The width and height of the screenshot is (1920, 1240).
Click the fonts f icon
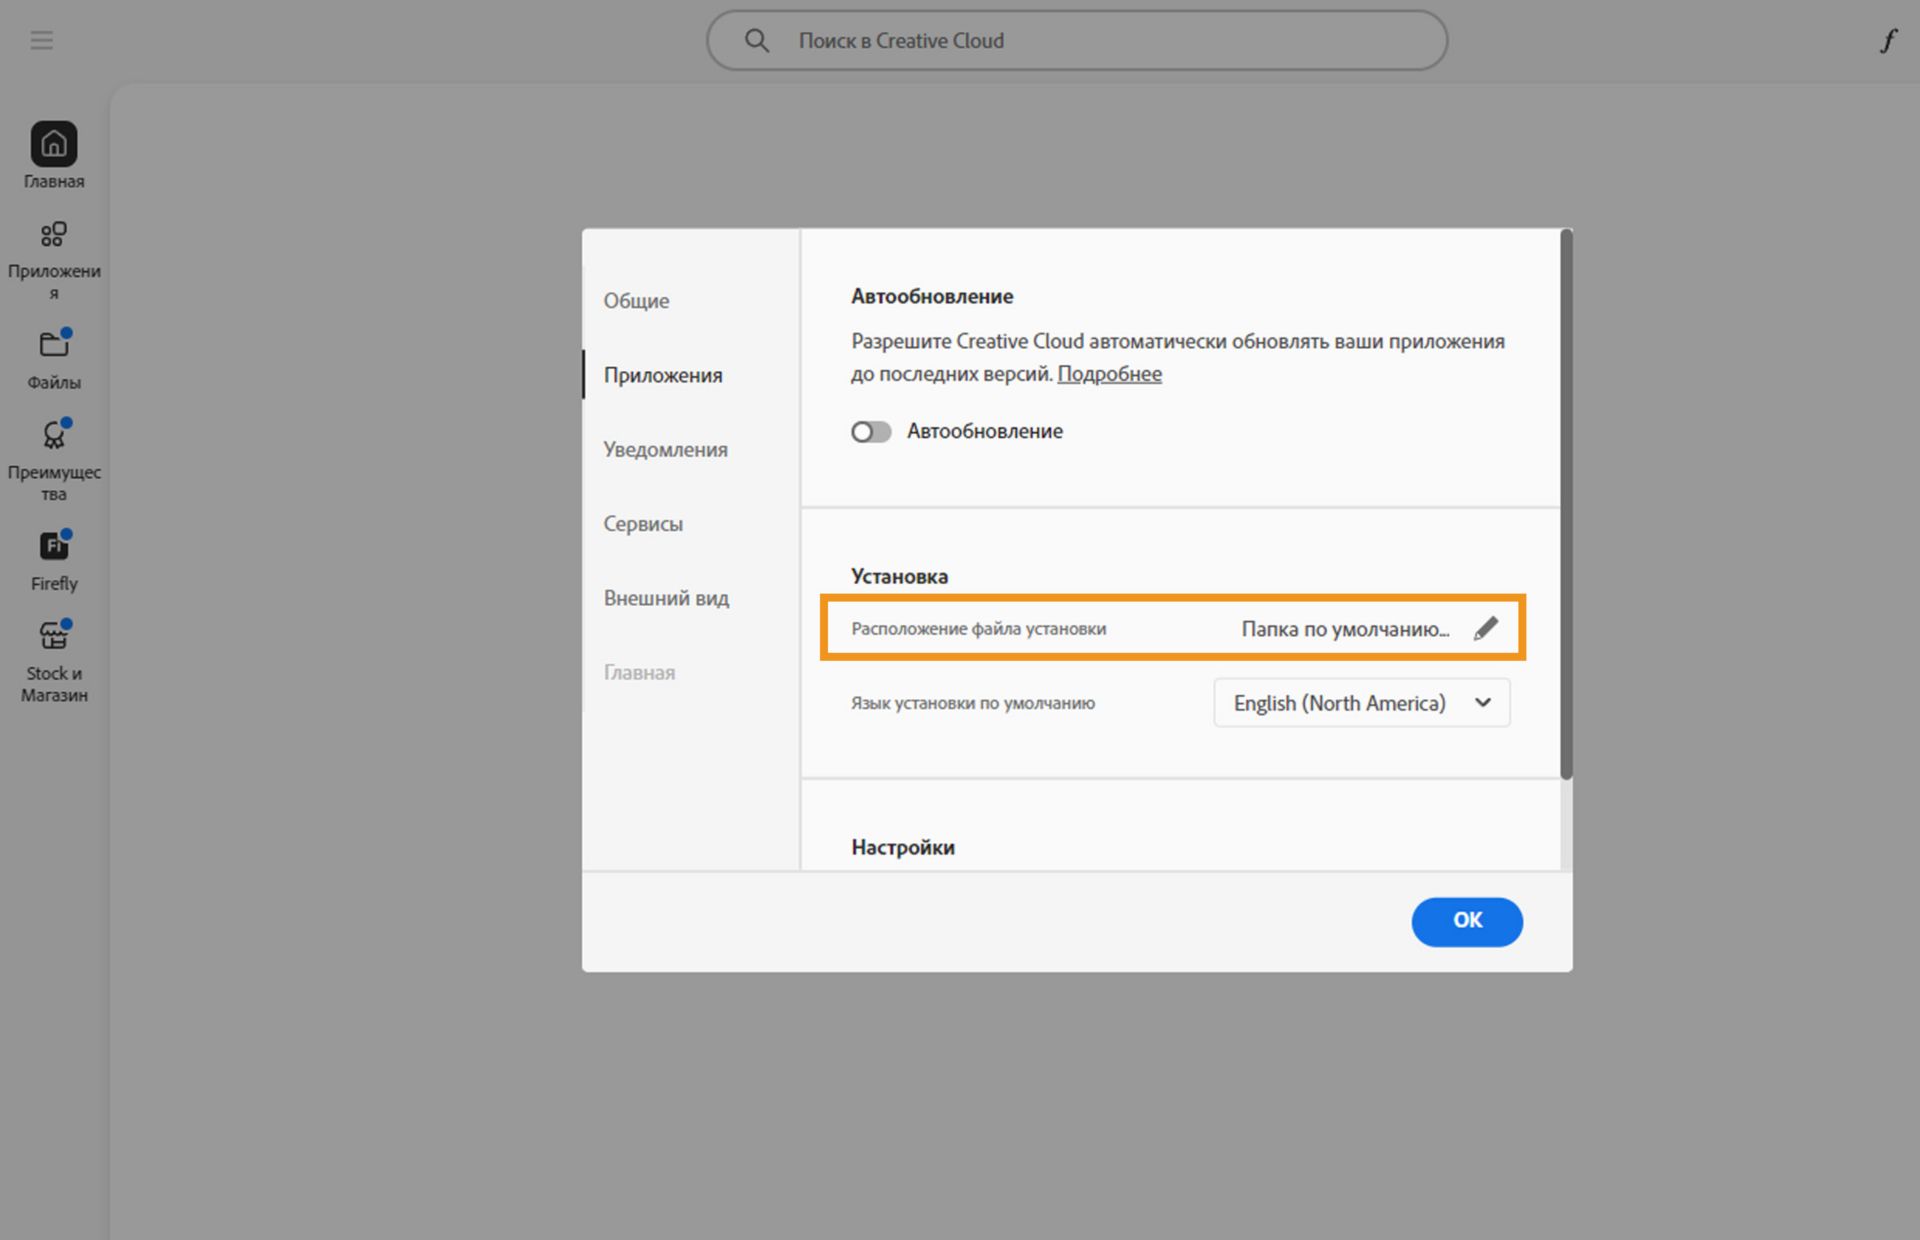pos(1887,41)
